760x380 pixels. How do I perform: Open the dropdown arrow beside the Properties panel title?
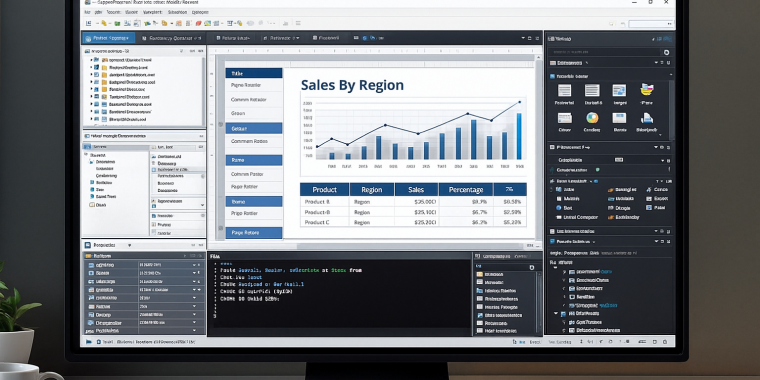point(129,245)
